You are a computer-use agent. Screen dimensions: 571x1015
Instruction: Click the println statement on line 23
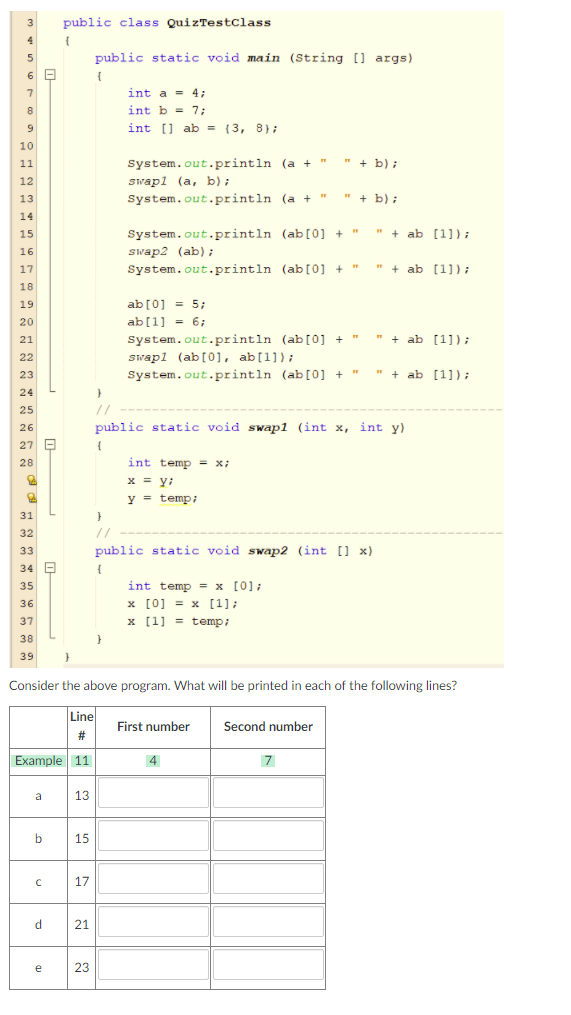tap(299, 375)
